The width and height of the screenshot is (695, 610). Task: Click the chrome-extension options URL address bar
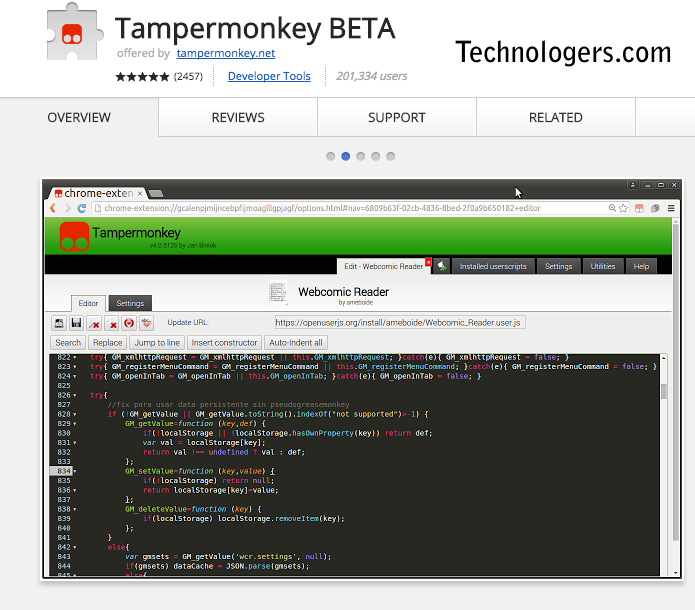[x=350, y=208]
